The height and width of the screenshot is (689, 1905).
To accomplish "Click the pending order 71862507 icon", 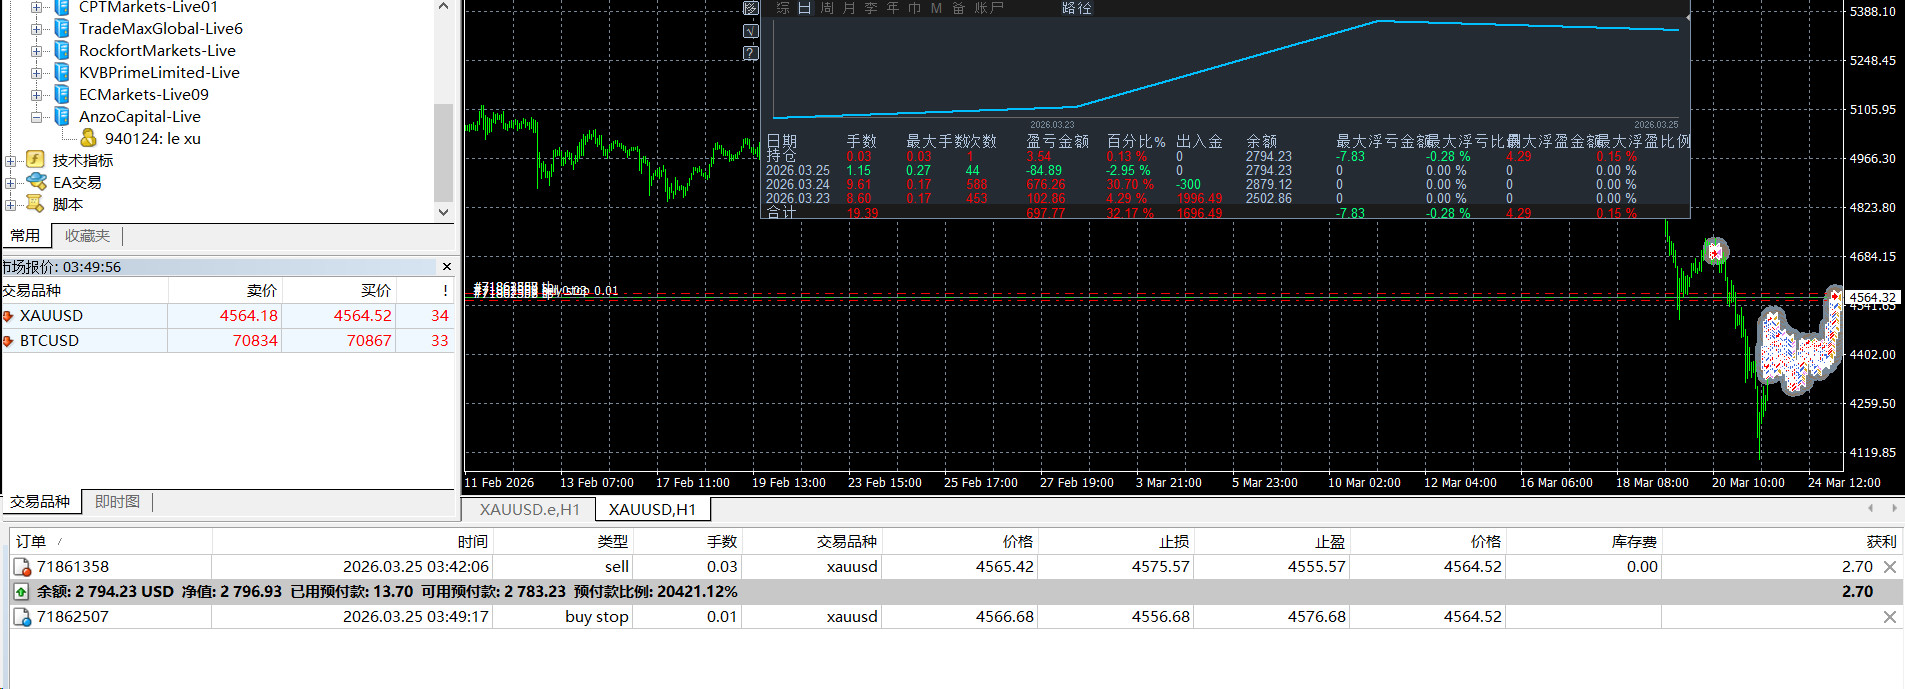I will tap(22, 617).
